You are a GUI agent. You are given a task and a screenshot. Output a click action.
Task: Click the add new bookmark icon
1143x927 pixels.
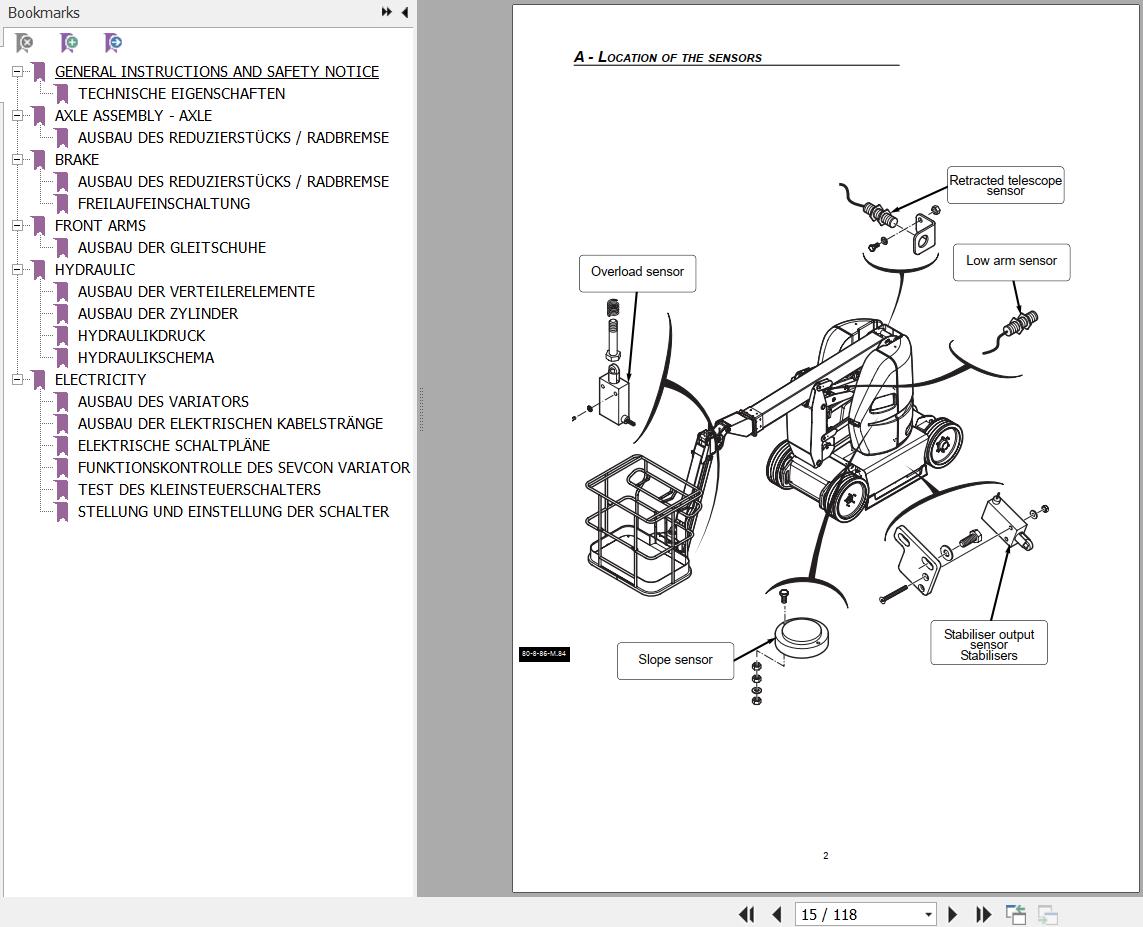click(69, 43)
